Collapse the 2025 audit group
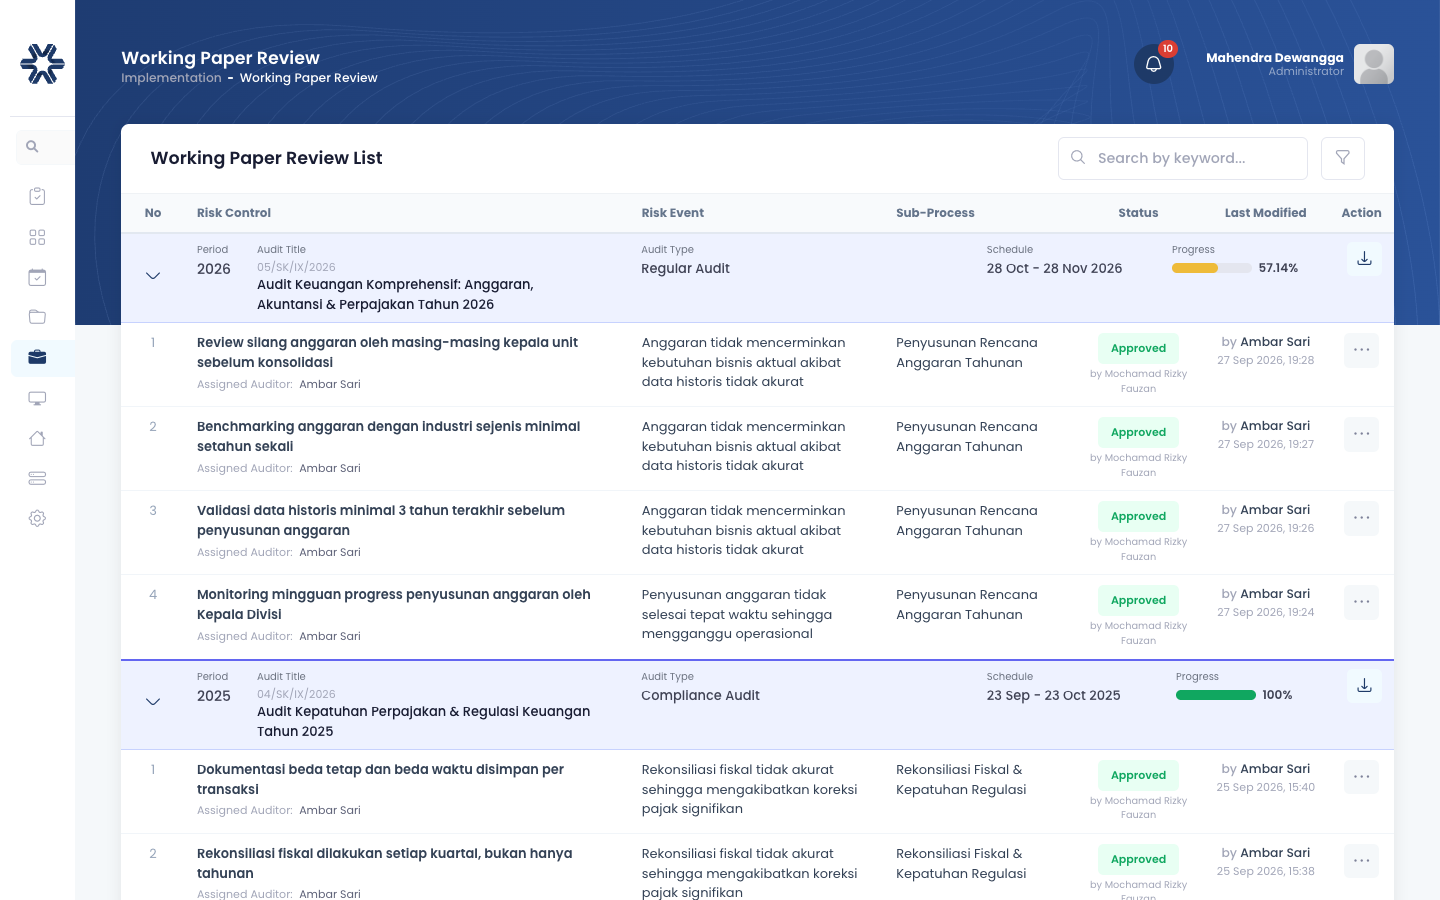The width and height of the screenshot is (1440, 900). click(153, 702)
